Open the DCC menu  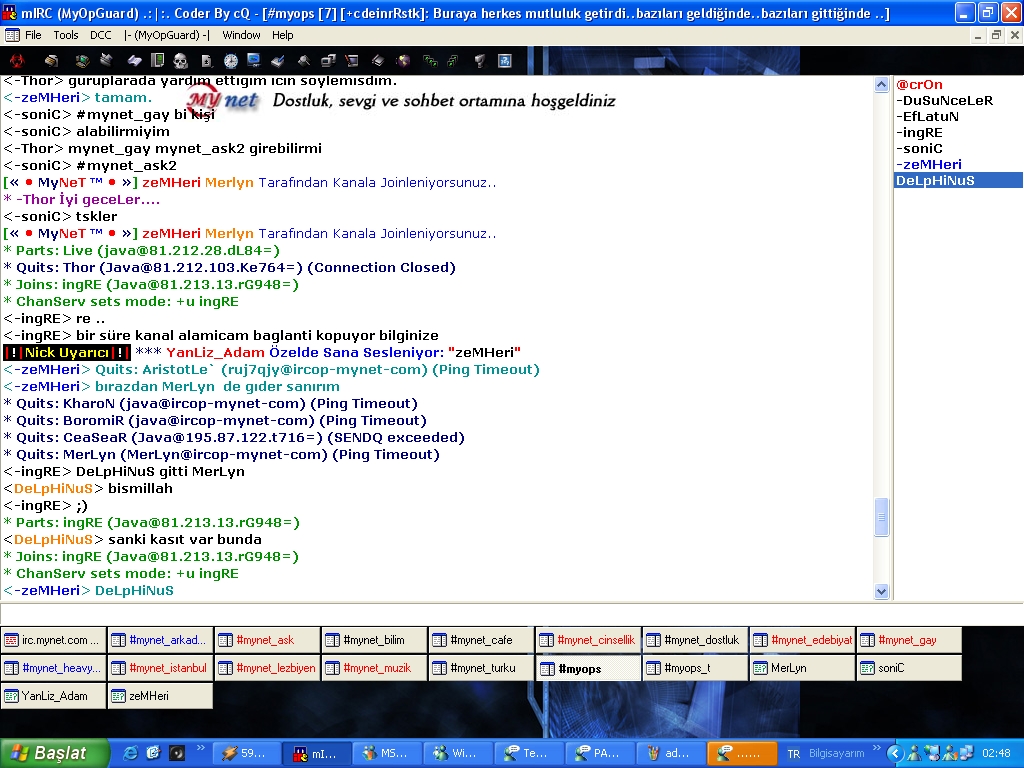coord(101,35)
